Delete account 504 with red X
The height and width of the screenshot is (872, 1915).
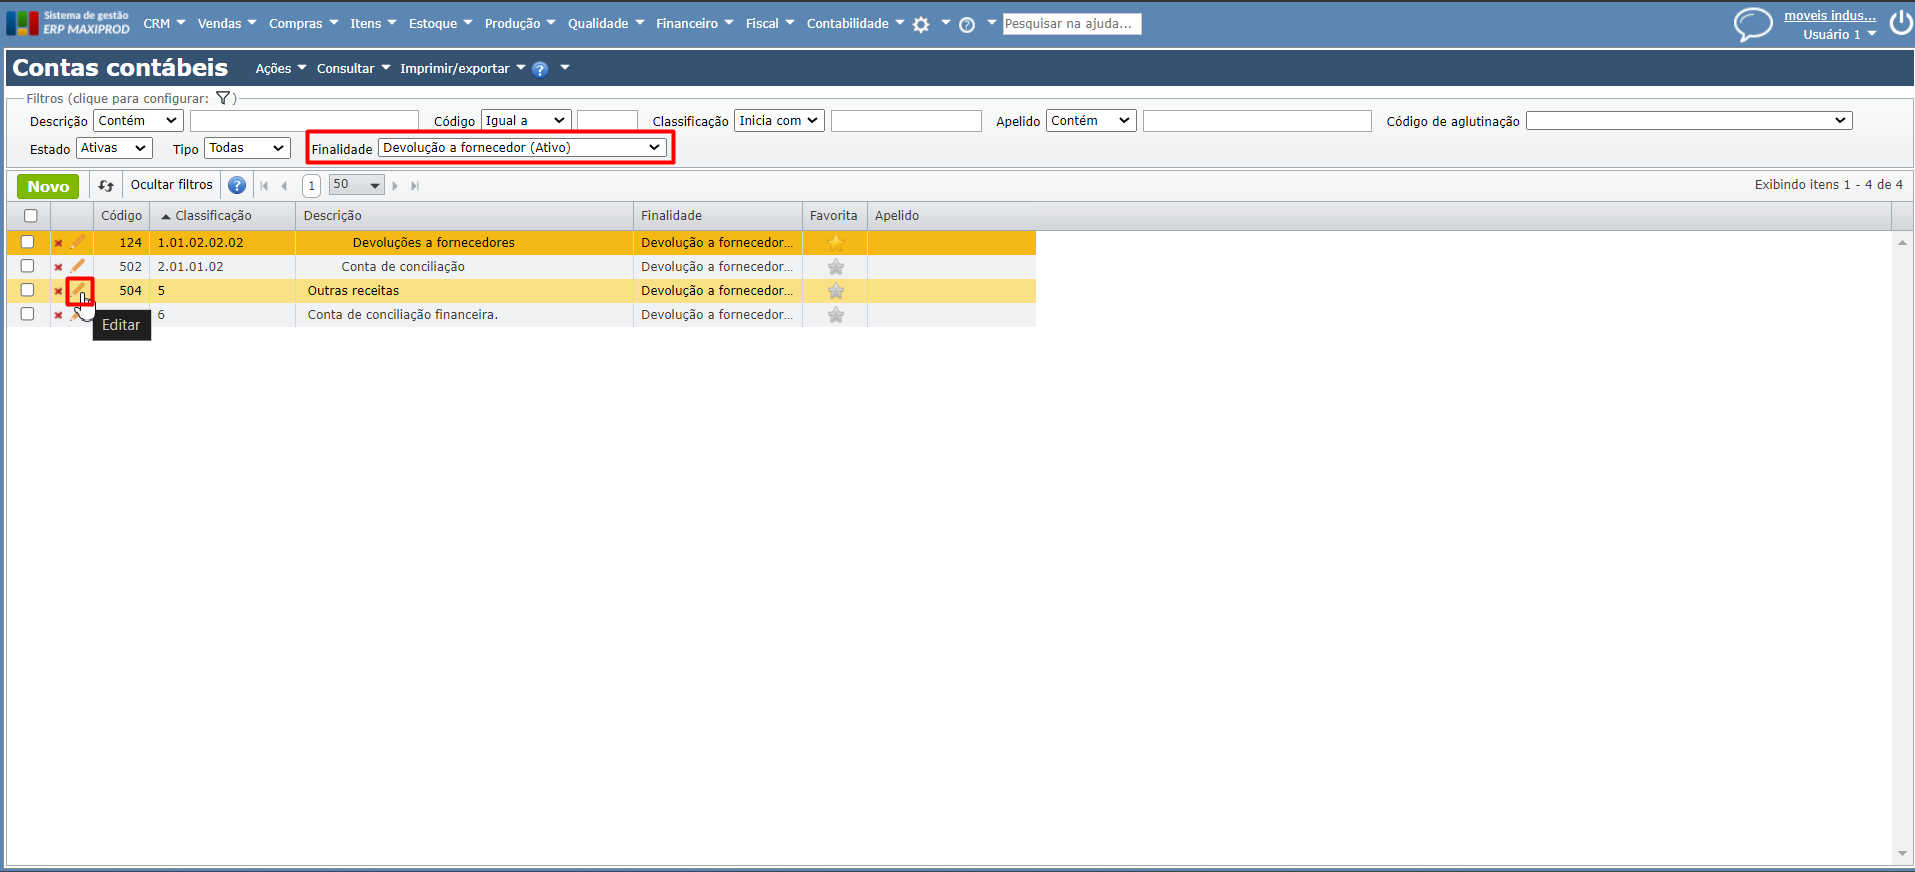point(58,291)
